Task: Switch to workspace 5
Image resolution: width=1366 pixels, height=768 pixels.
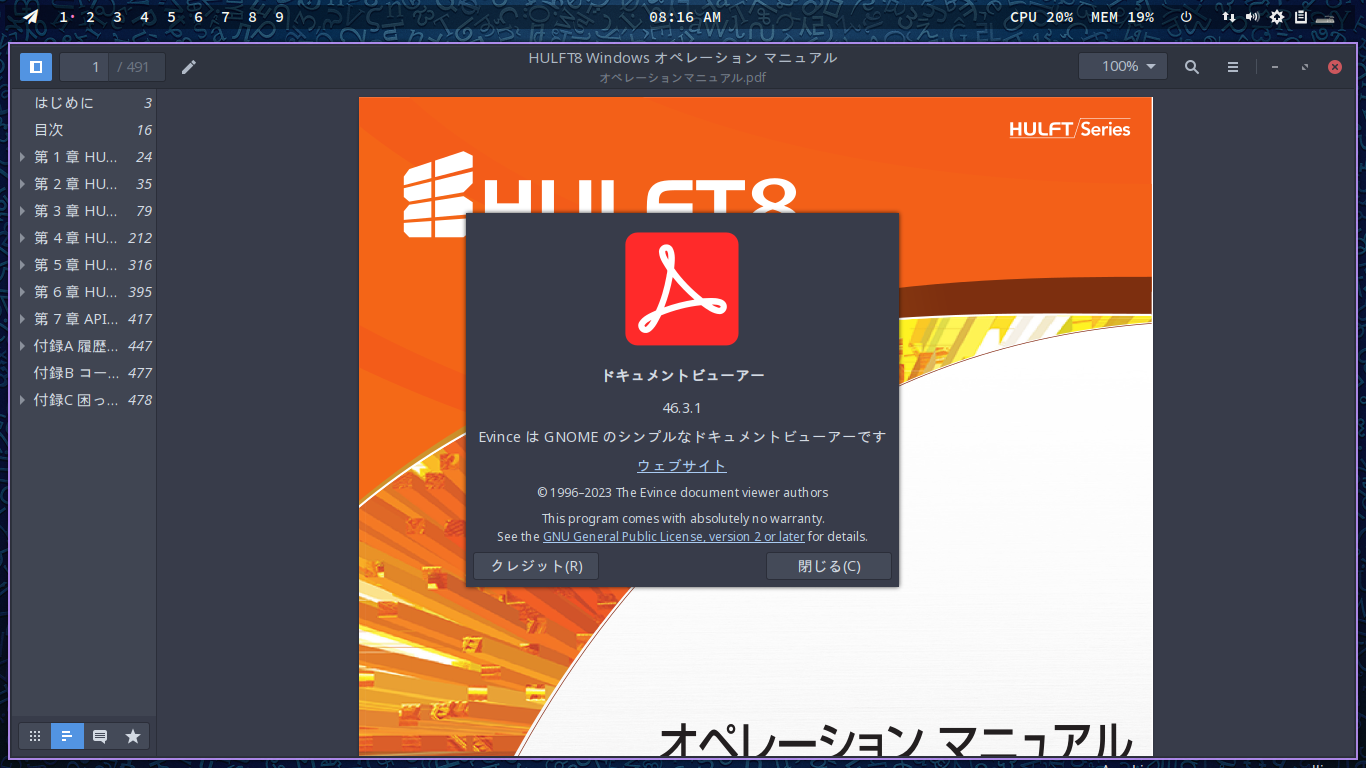Action: [172, 17]
